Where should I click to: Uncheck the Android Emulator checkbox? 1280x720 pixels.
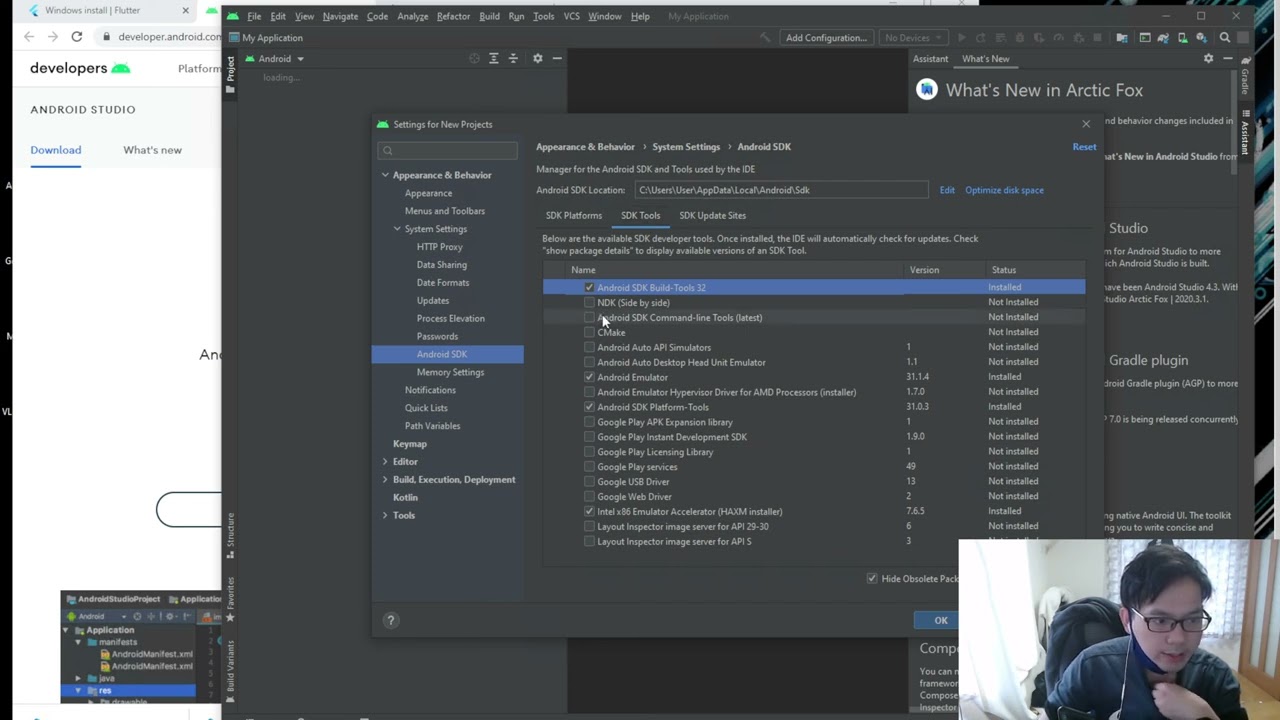(589, 377)
